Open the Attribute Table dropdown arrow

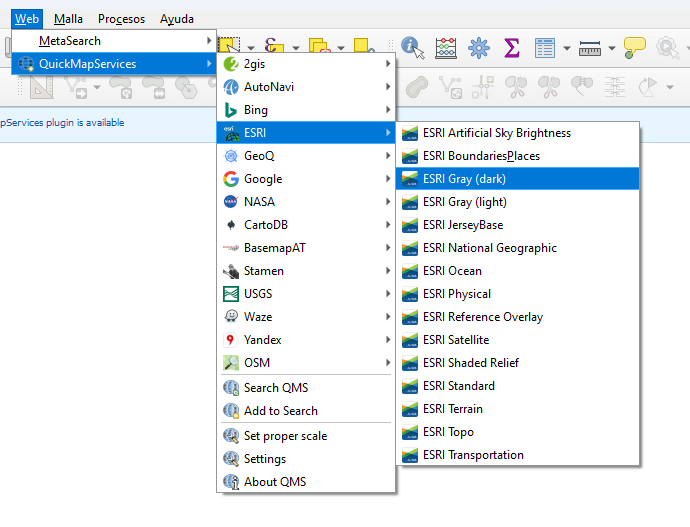coord(567,48)
